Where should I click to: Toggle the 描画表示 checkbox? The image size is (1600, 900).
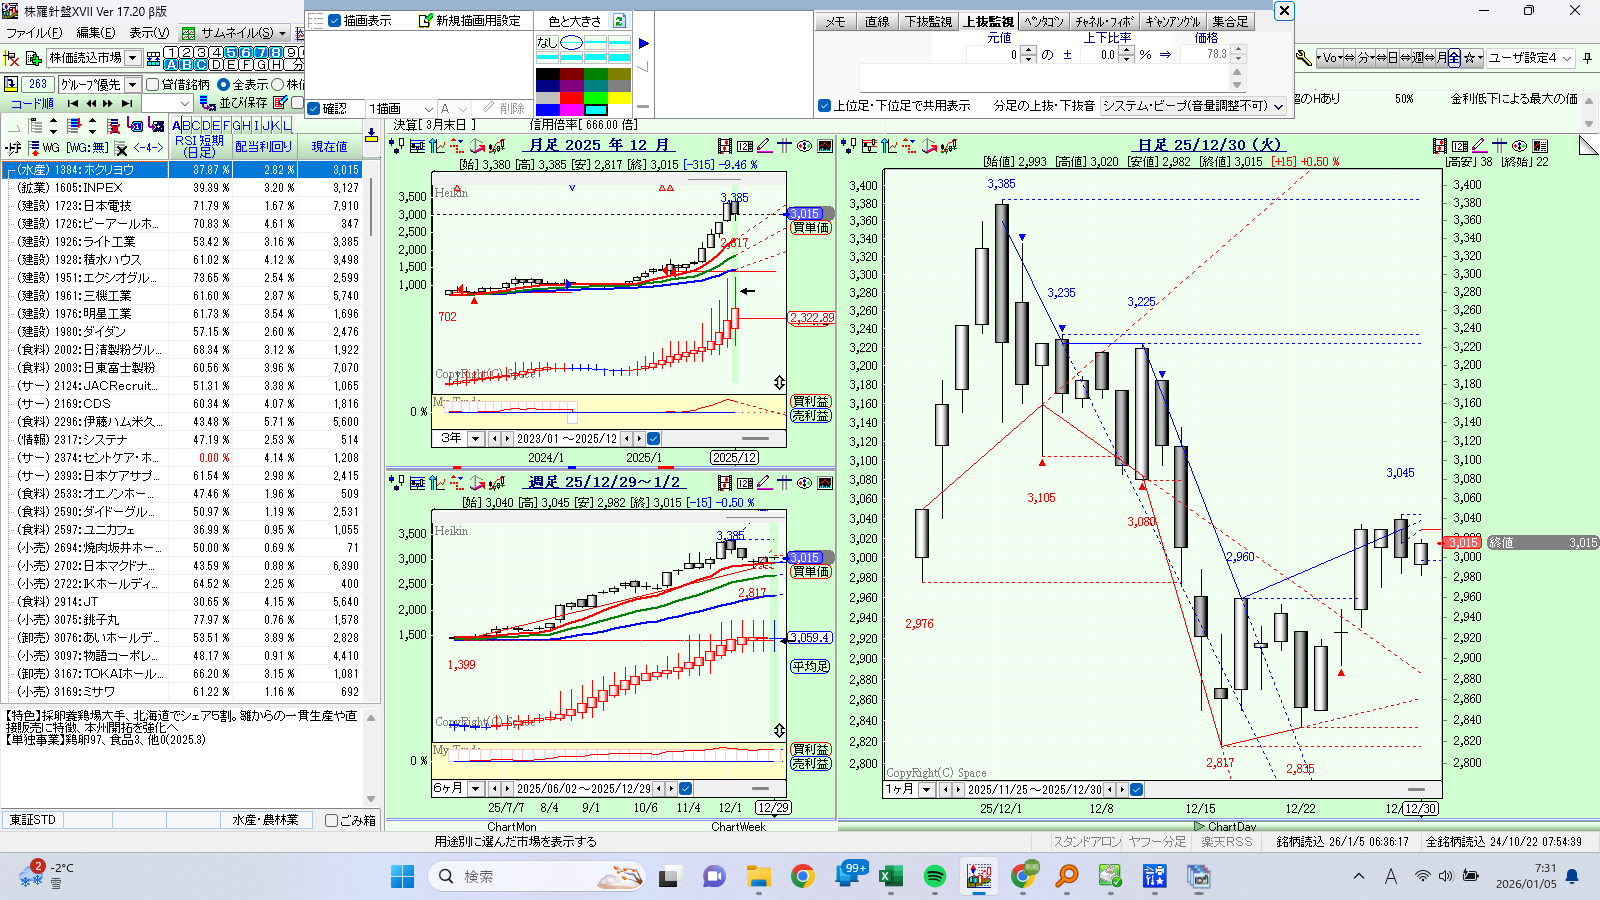pos(335,21)
